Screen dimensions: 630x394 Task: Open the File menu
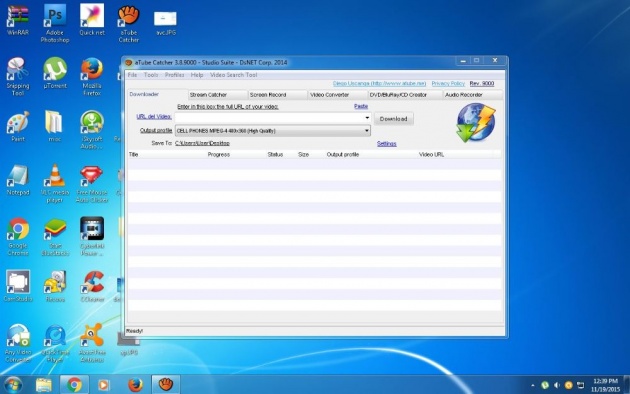point(132,75)
